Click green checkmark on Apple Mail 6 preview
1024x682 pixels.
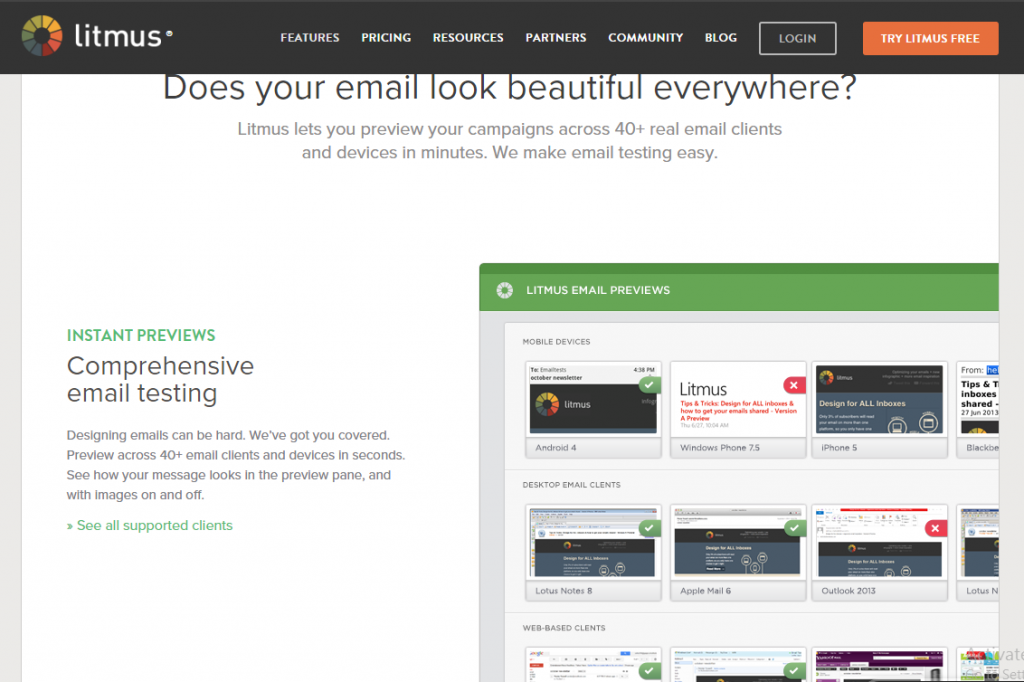click(x=793, y=528)
